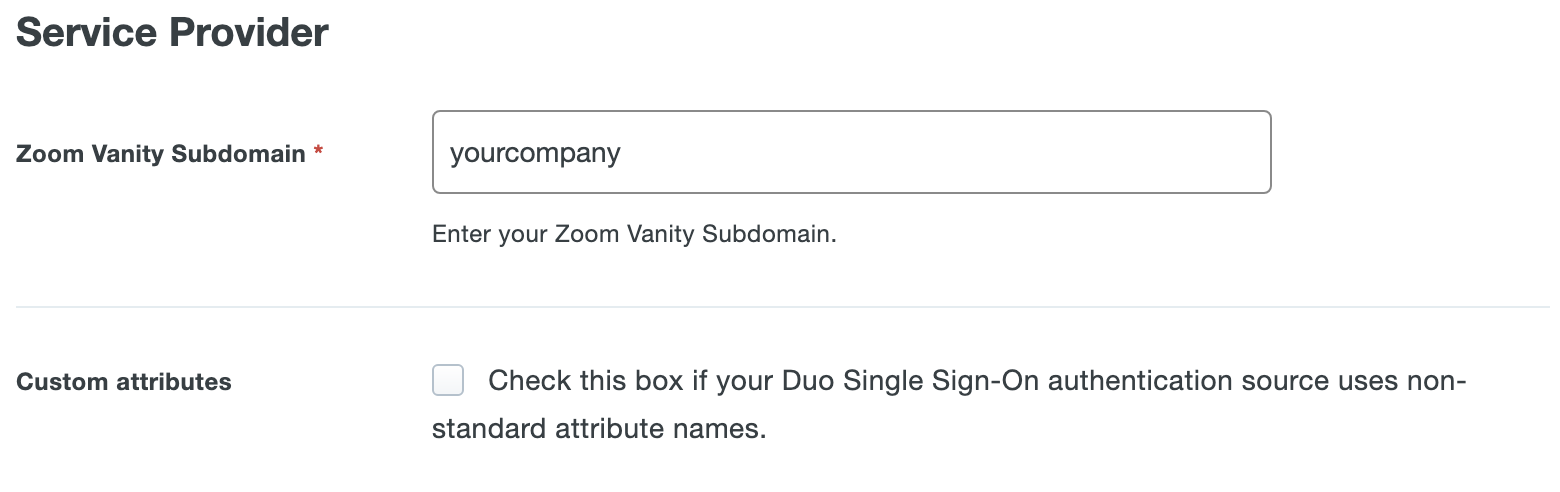The height and width of the screenshot is (492, 1560).
Task: Click the Zoom Vanity Subdomain input field
Action: 850,152
